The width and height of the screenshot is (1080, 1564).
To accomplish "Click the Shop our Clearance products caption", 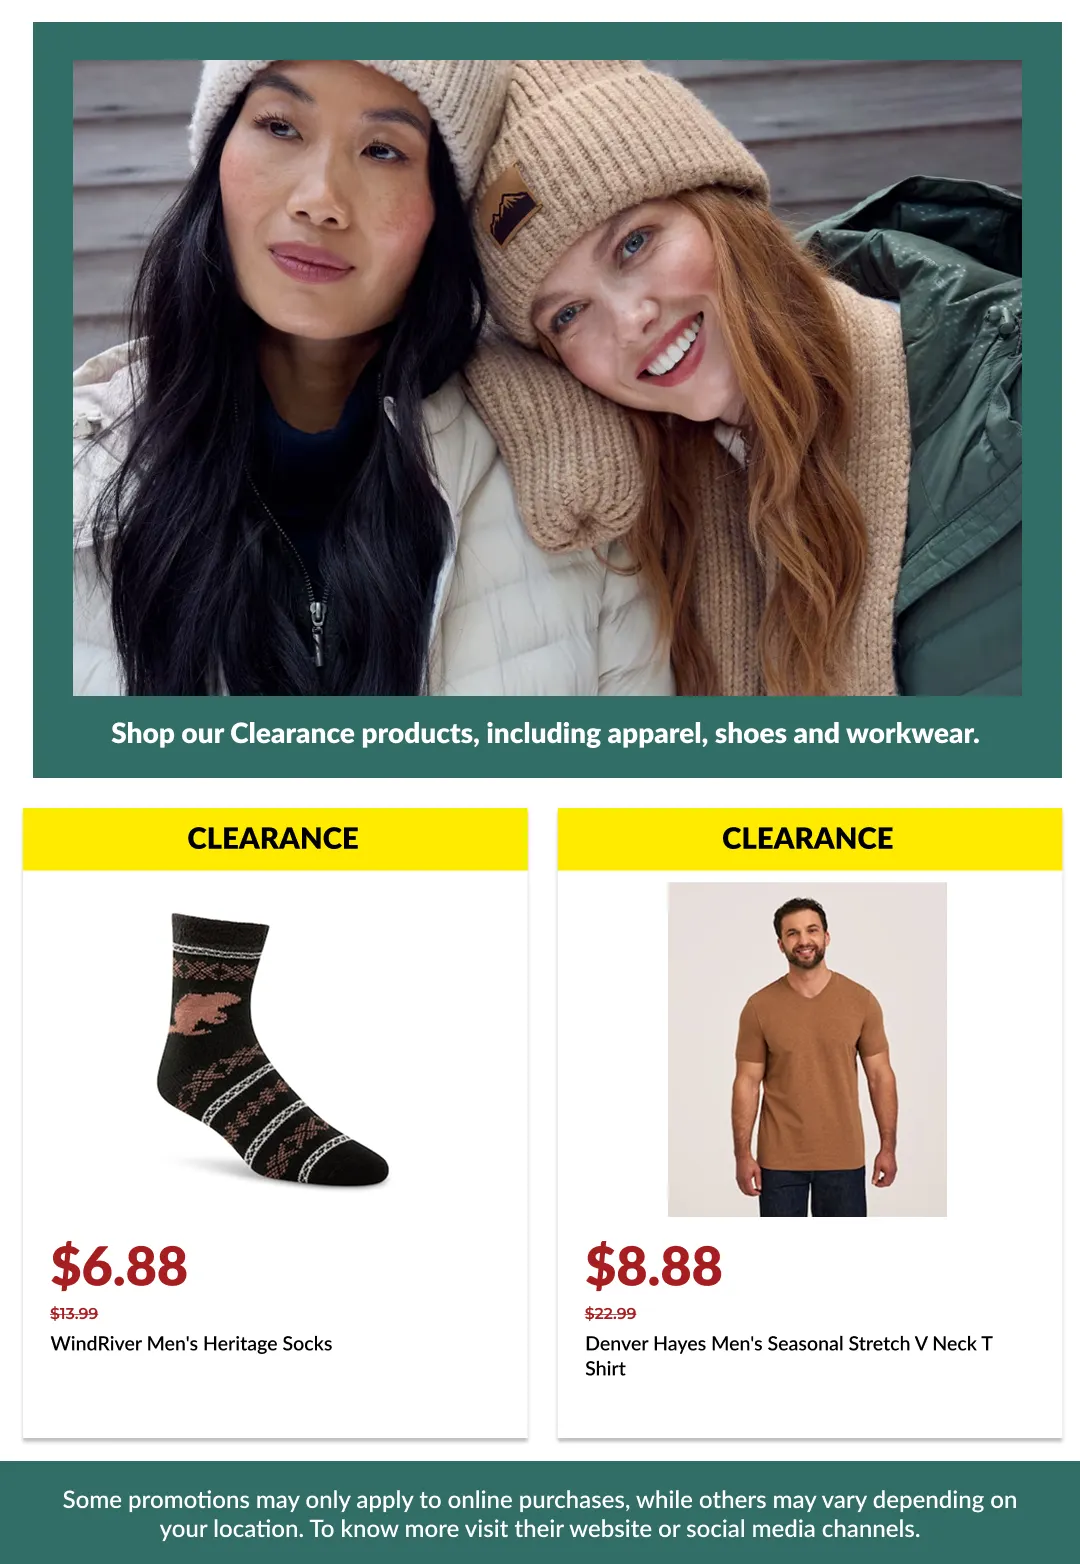I will (545, 733).
